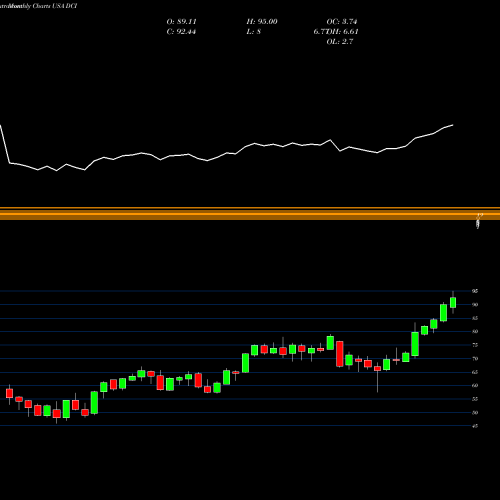Click the 90 price axis label
Viewport: 500px width, 500px height.
[475, 305]
